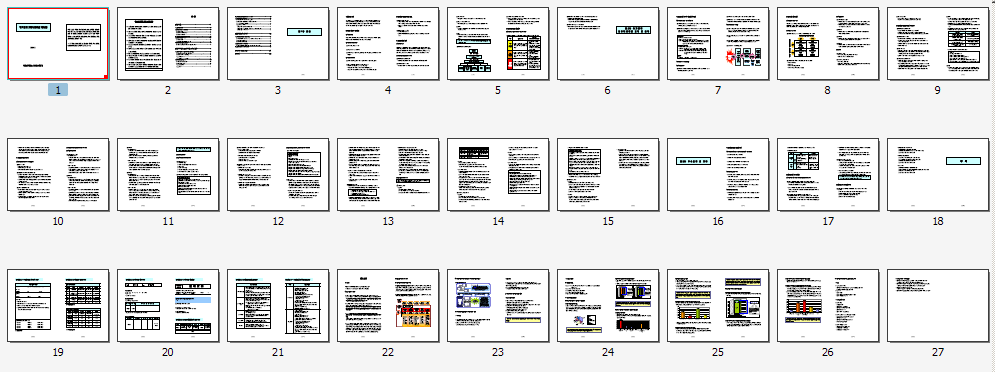Select page thumbnail 22
The width and height of the screenshot is (995, 372).
(x=388, y=305)
